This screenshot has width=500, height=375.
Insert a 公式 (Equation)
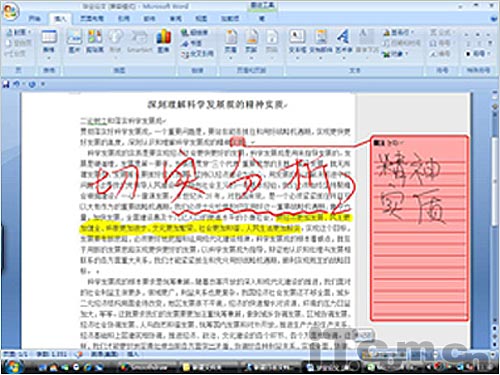pyautogui.click(x=442, y=32)
